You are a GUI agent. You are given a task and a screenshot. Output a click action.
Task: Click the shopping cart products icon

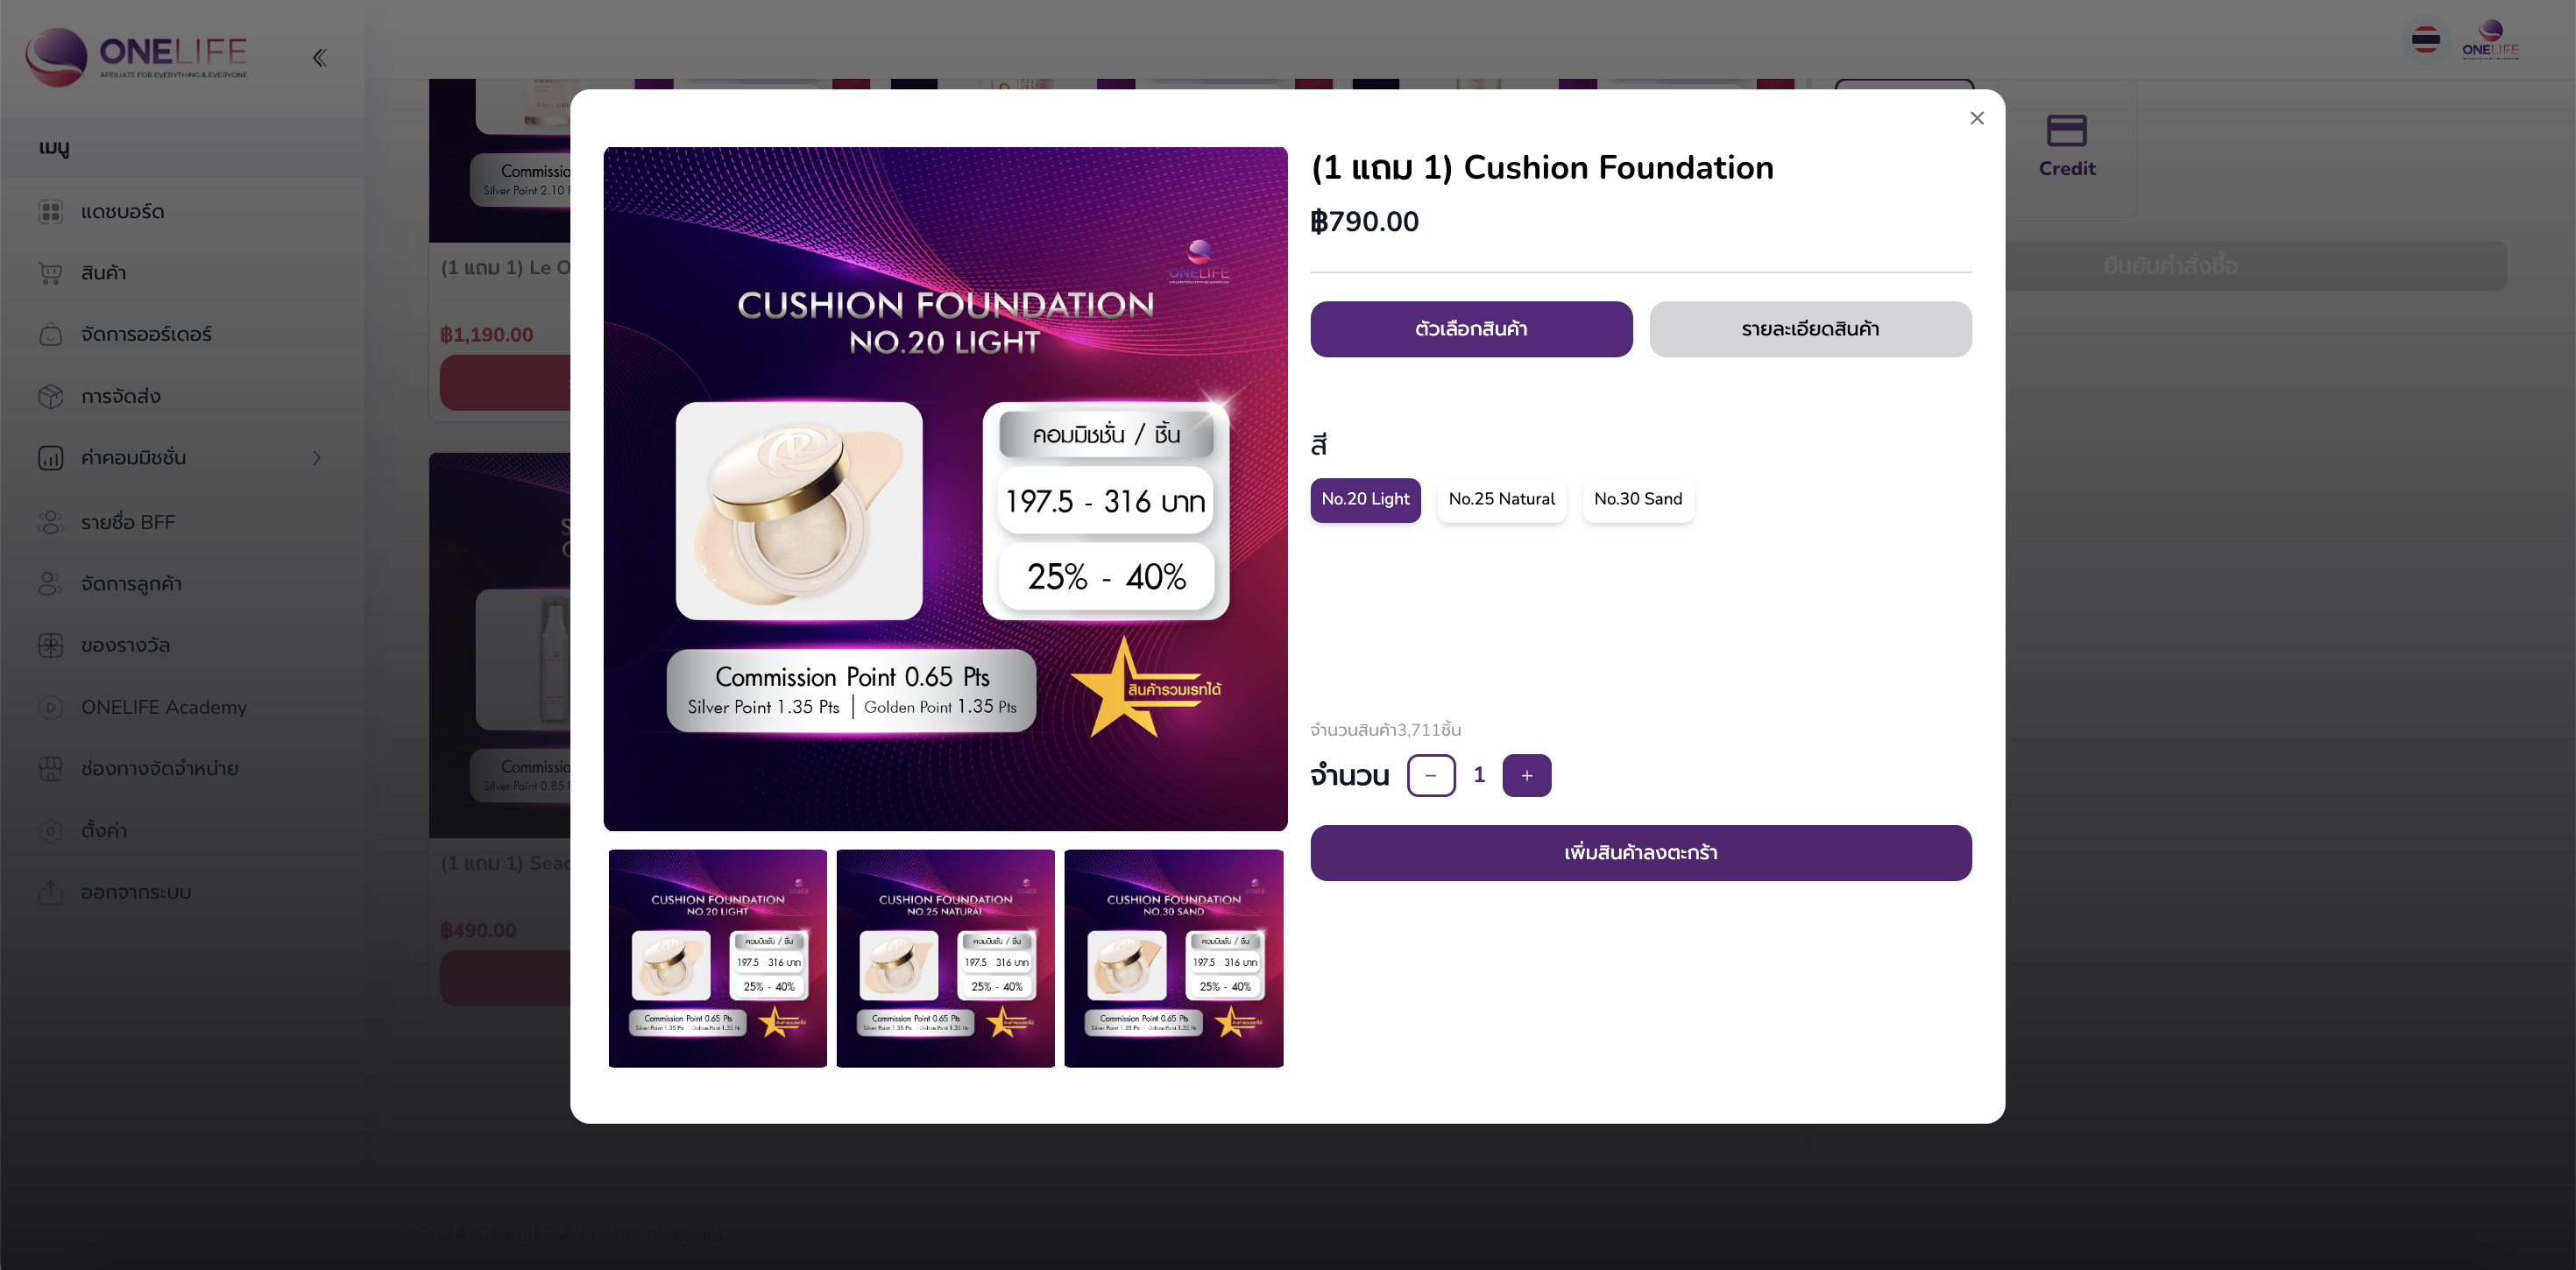tap(50, 273)
